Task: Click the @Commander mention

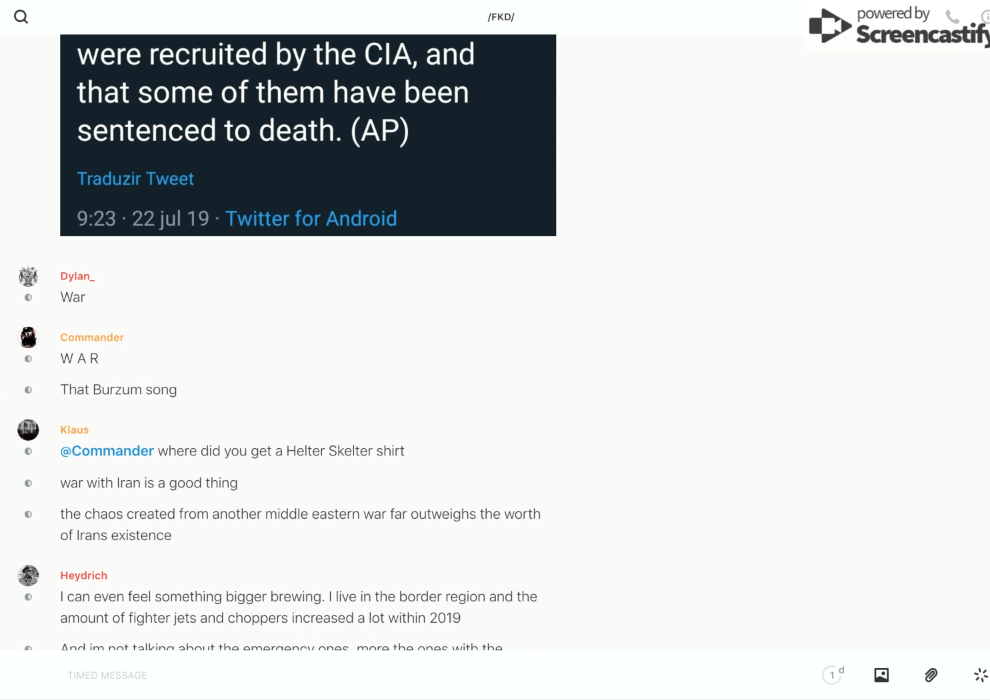Action: [107, 451]
